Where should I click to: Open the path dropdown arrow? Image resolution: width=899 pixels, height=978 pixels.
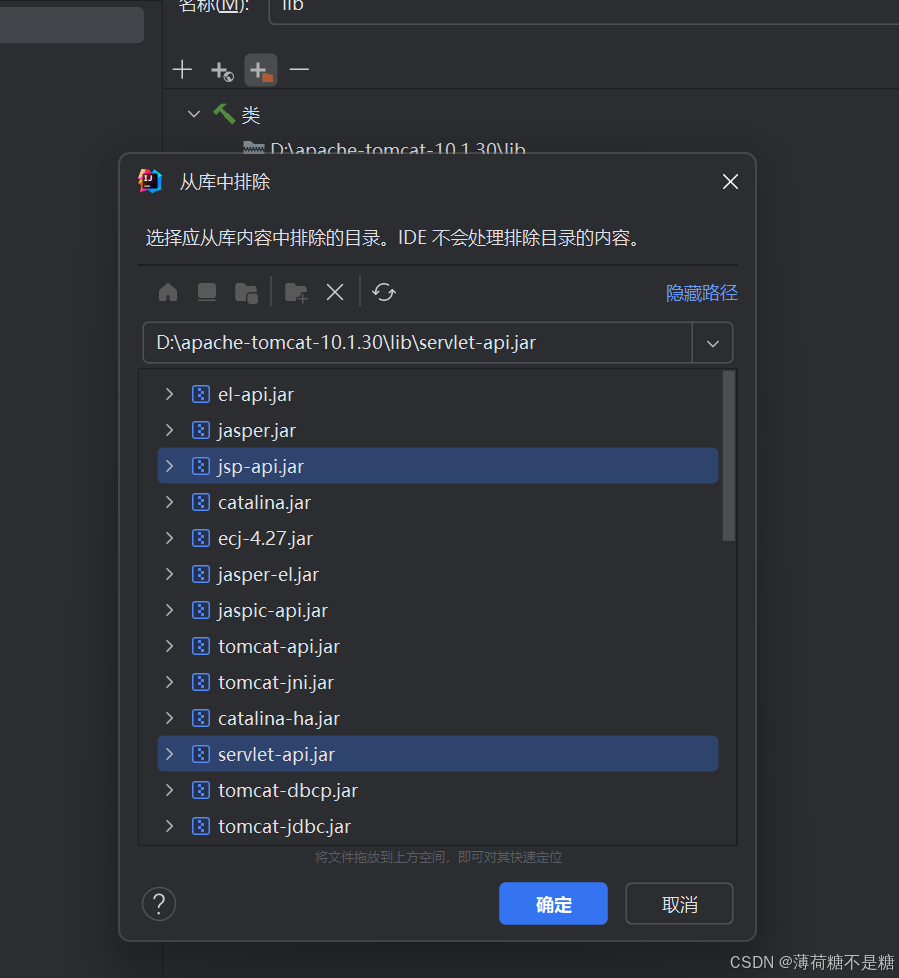[713, 342]
